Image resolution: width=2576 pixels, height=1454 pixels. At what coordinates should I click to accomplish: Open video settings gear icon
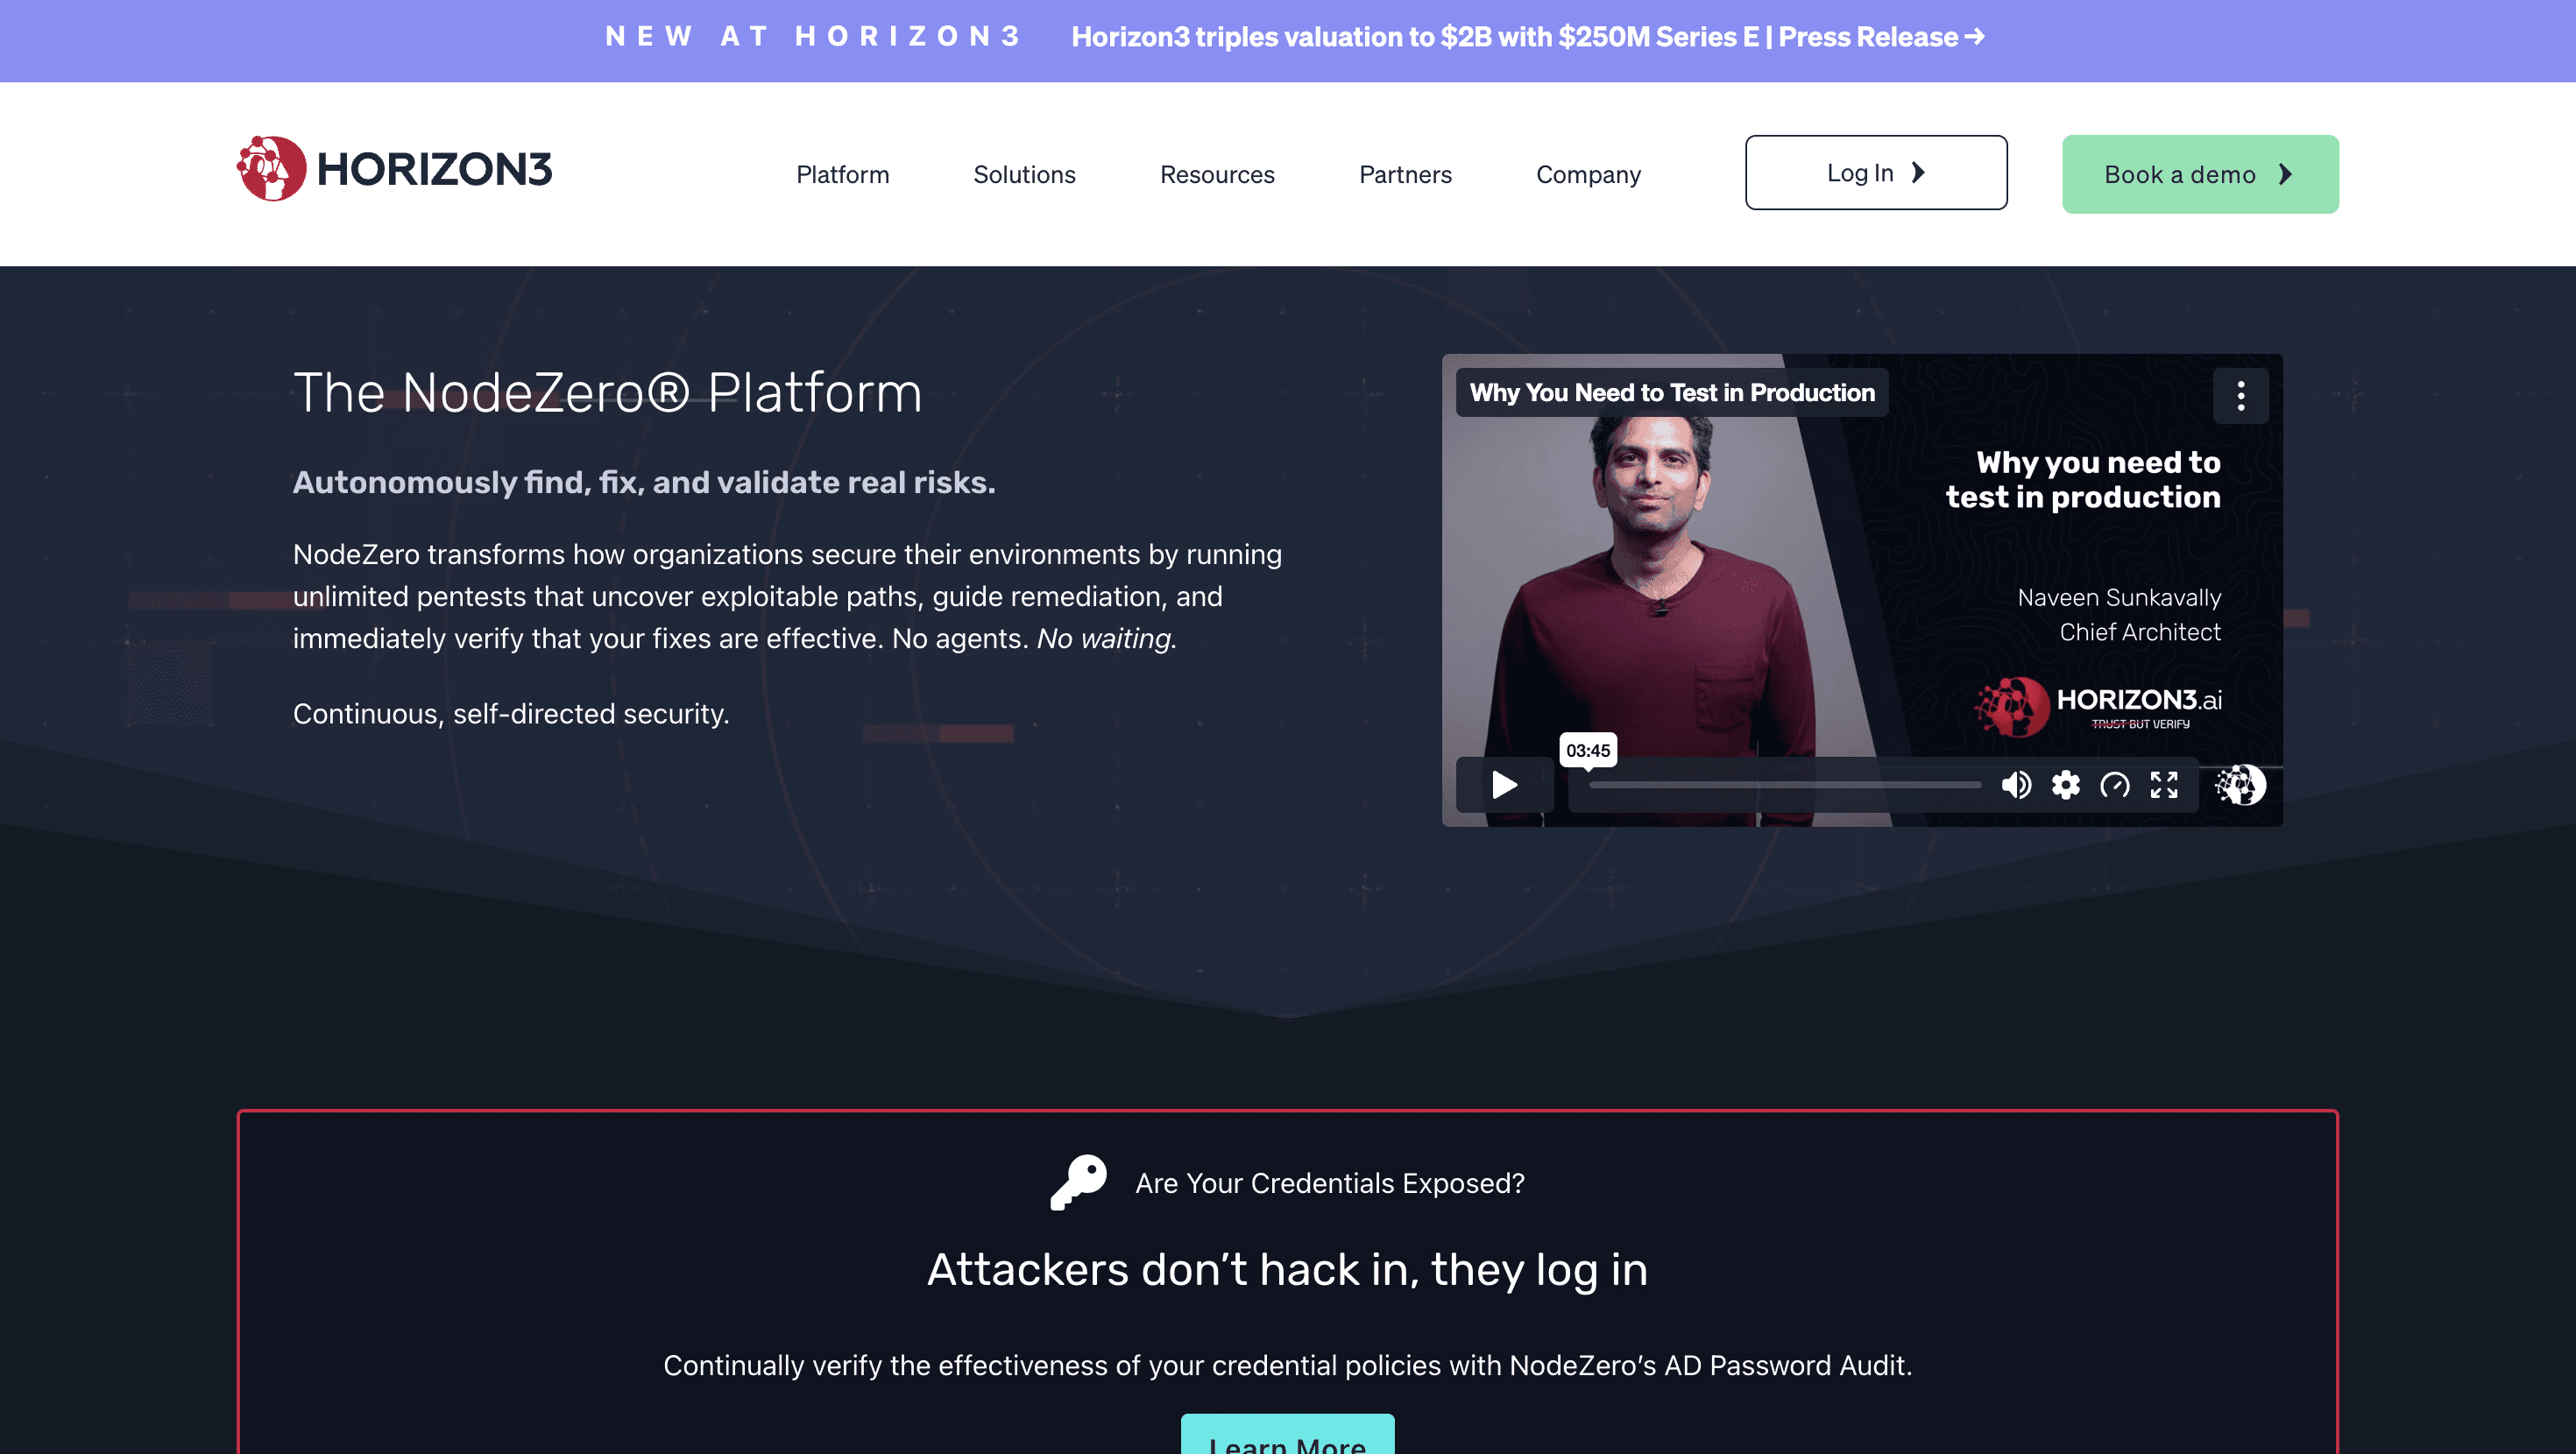(2065, 785)
